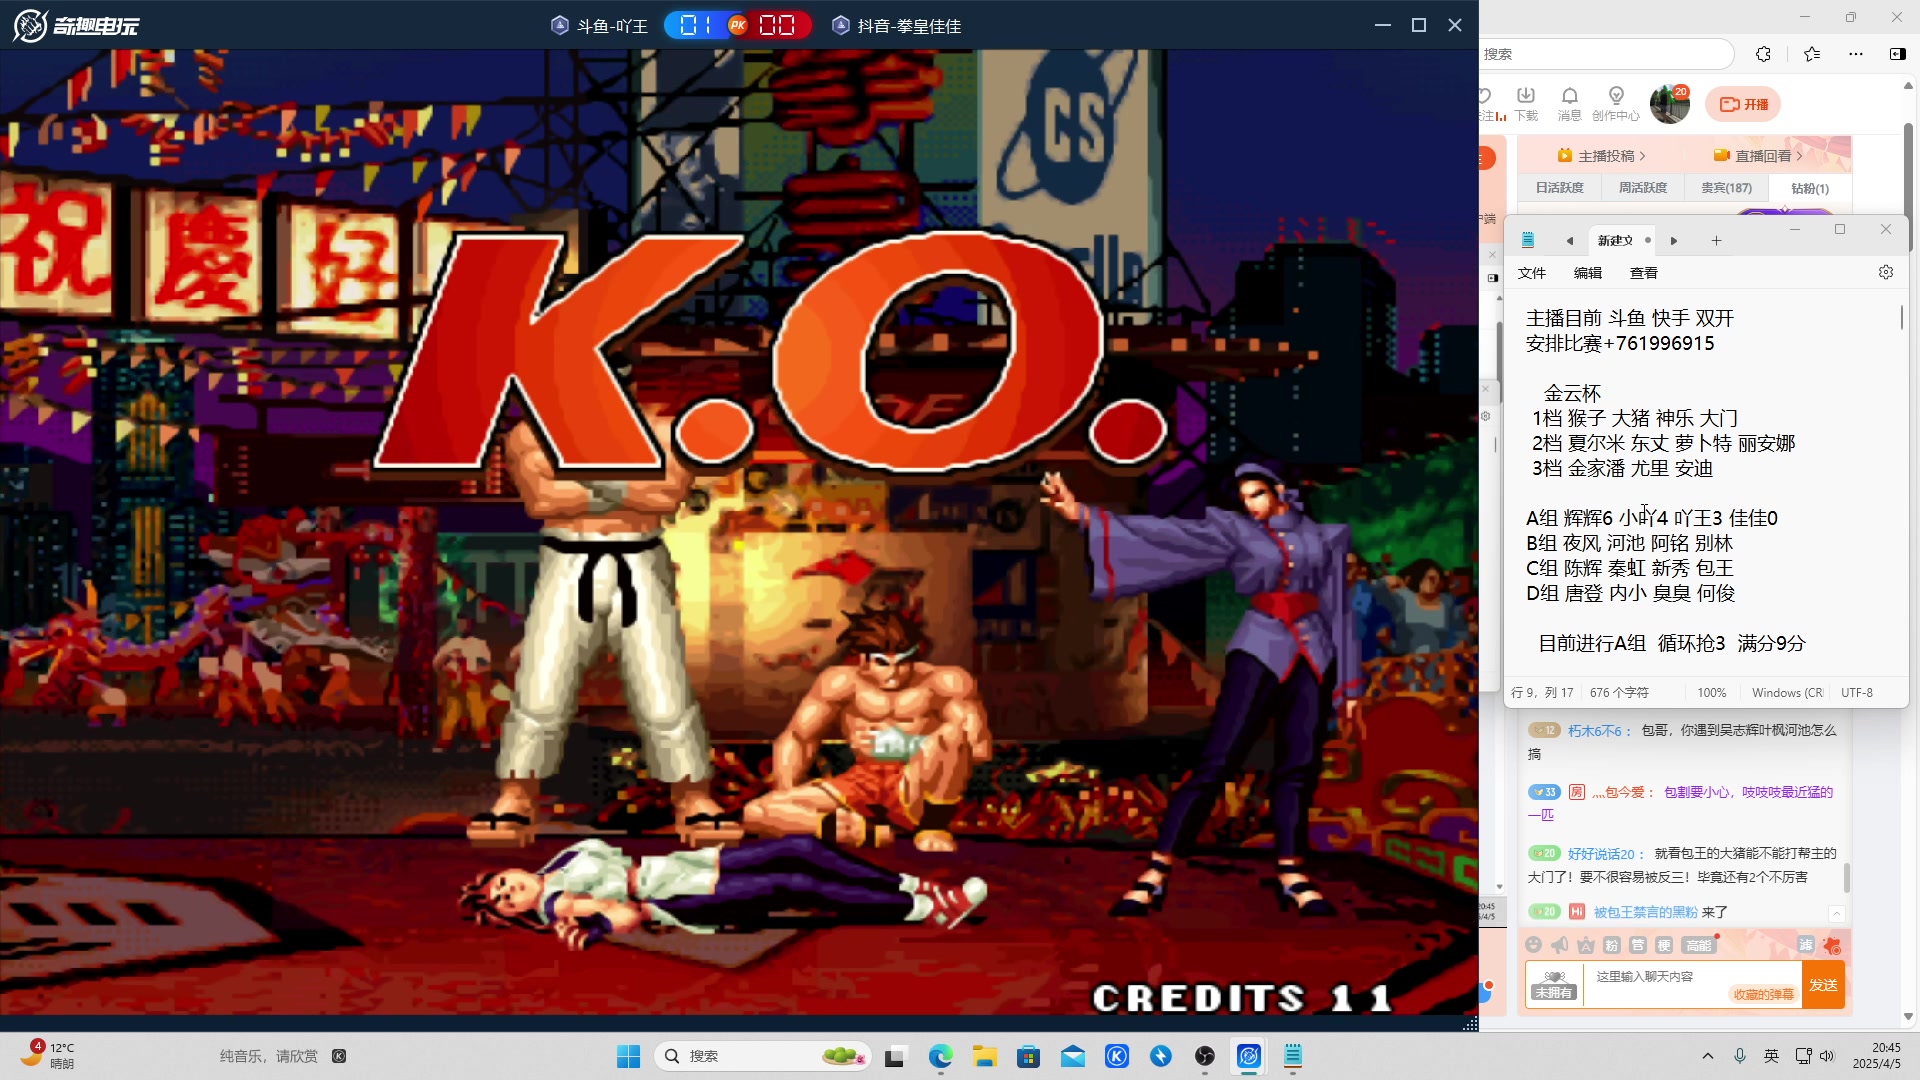Open the user avatar profile
The height and width of the screenshot is (1080, 1920).
point(1669,104)
